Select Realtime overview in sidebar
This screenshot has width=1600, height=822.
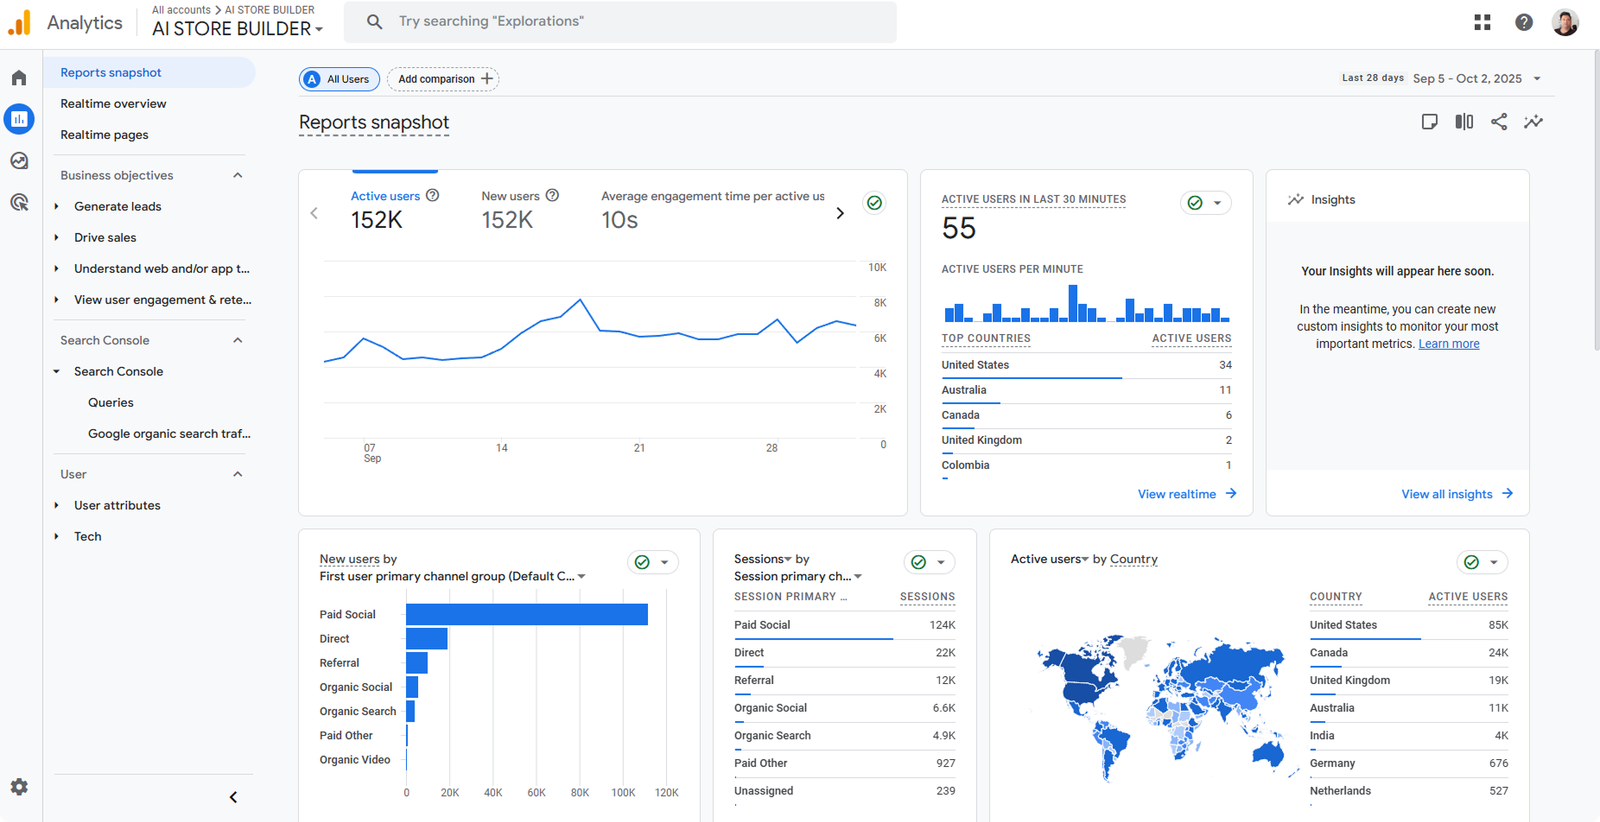click(113, 104)
